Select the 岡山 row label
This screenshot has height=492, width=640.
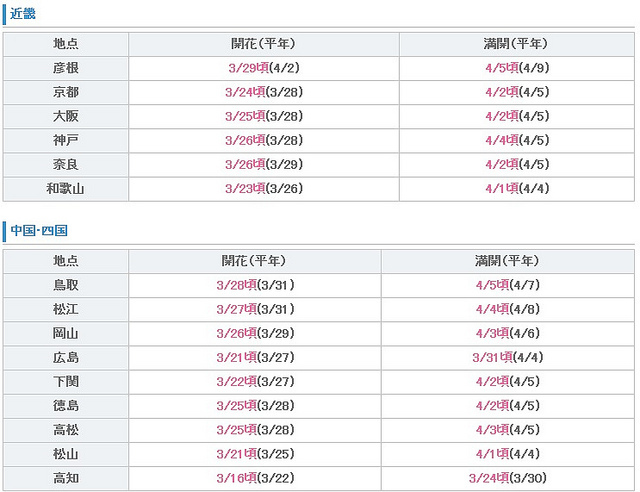click(66, 334)
